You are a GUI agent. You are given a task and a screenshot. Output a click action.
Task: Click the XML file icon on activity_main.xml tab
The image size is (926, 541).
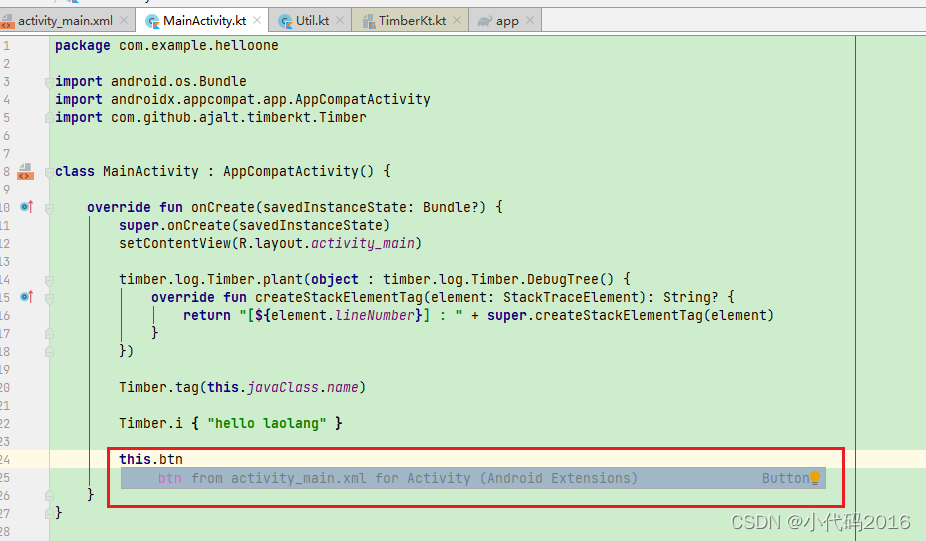(x=7, y=22)
